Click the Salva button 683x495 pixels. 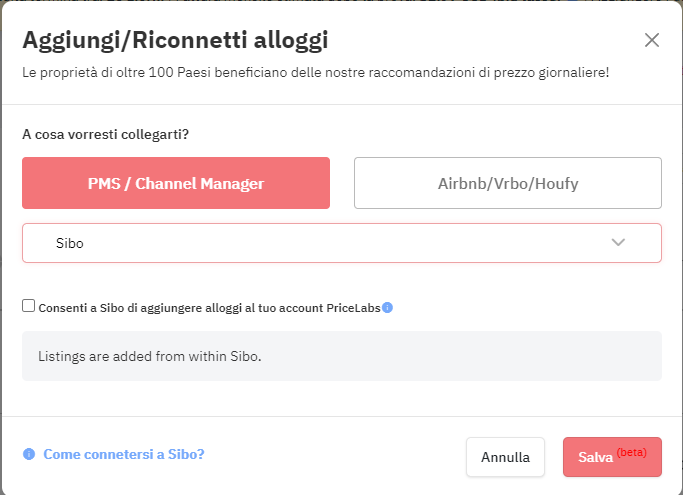click(x=612, y=457)
